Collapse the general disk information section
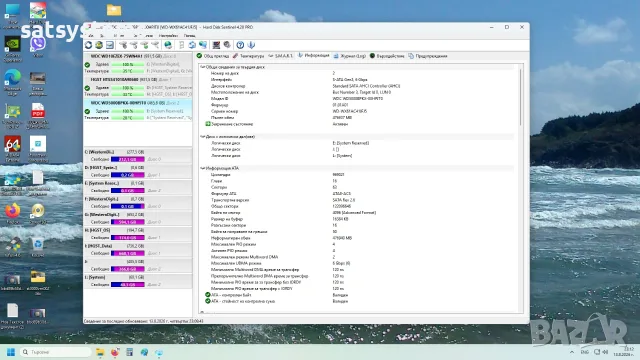The height and width of the screenshot is (360, 640). click(x=202, y=67)
